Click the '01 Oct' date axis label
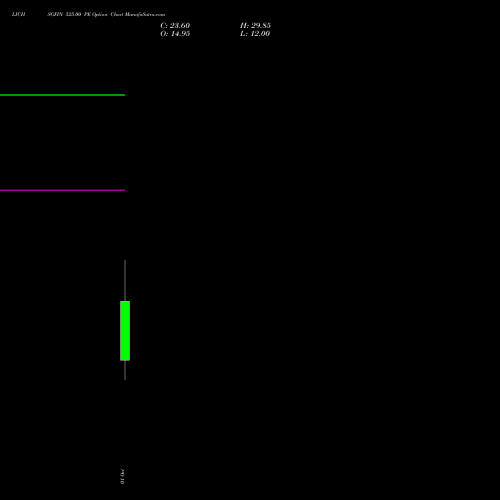Viewport: 500px width, 500px height. pos(122,476)
